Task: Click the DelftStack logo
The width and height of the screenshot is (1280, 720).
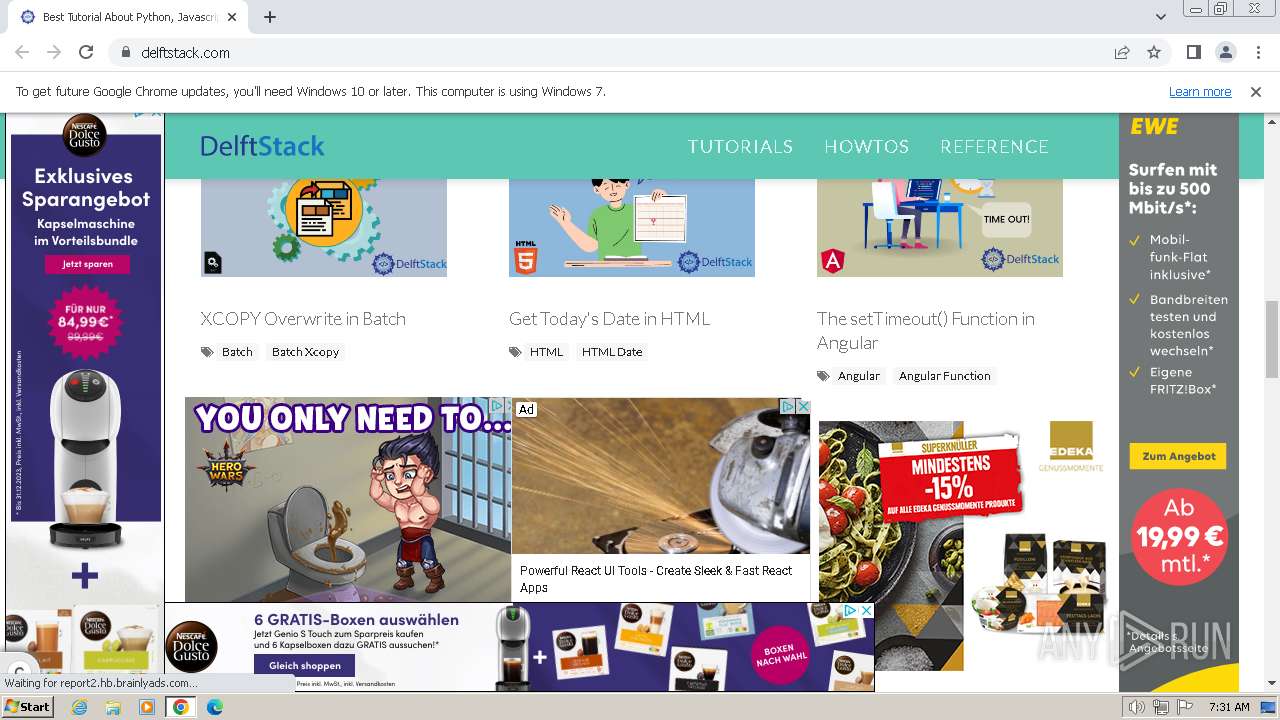Action: [x=262, y=146]
